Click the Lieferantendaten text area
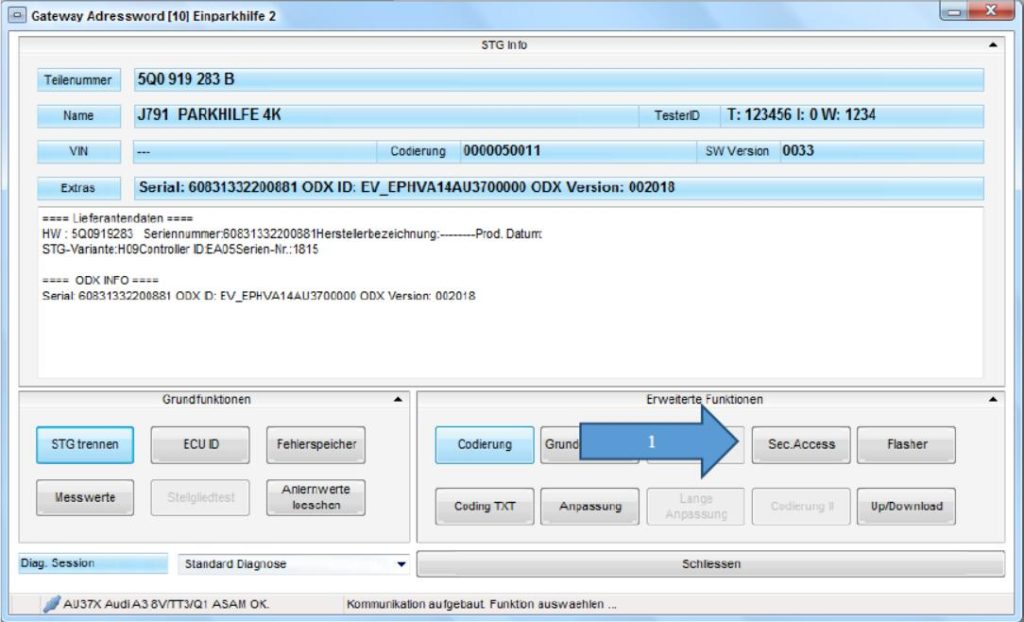Image resolution: width=1024 pixels, height=622 pixels. point(510,293)
